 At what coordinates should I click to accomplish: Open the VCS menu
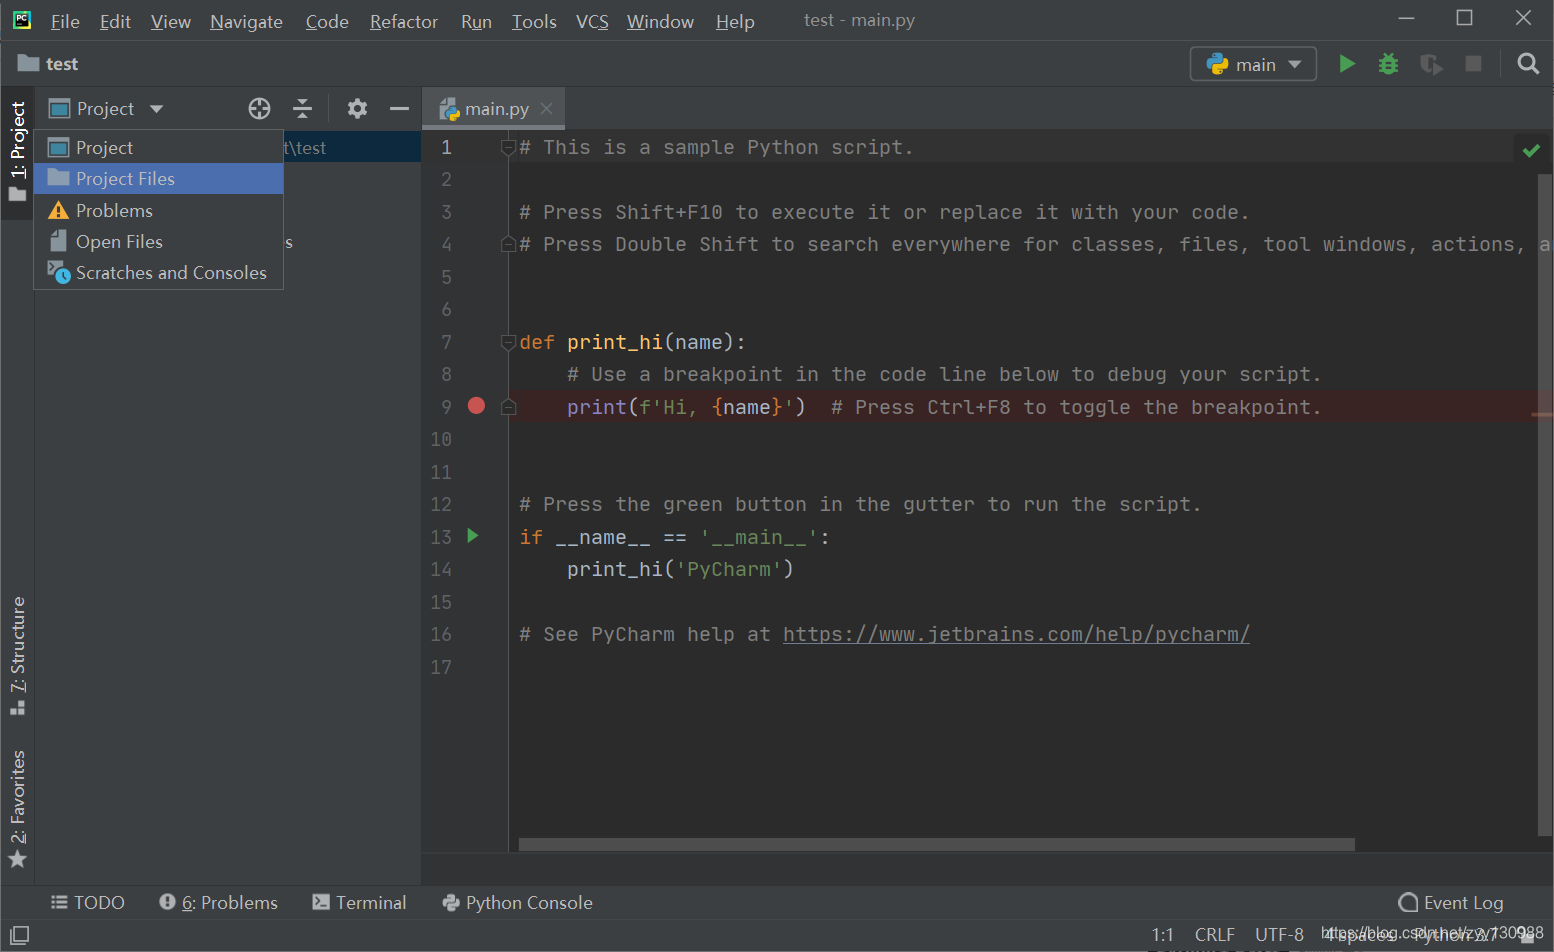pos(592,21)
